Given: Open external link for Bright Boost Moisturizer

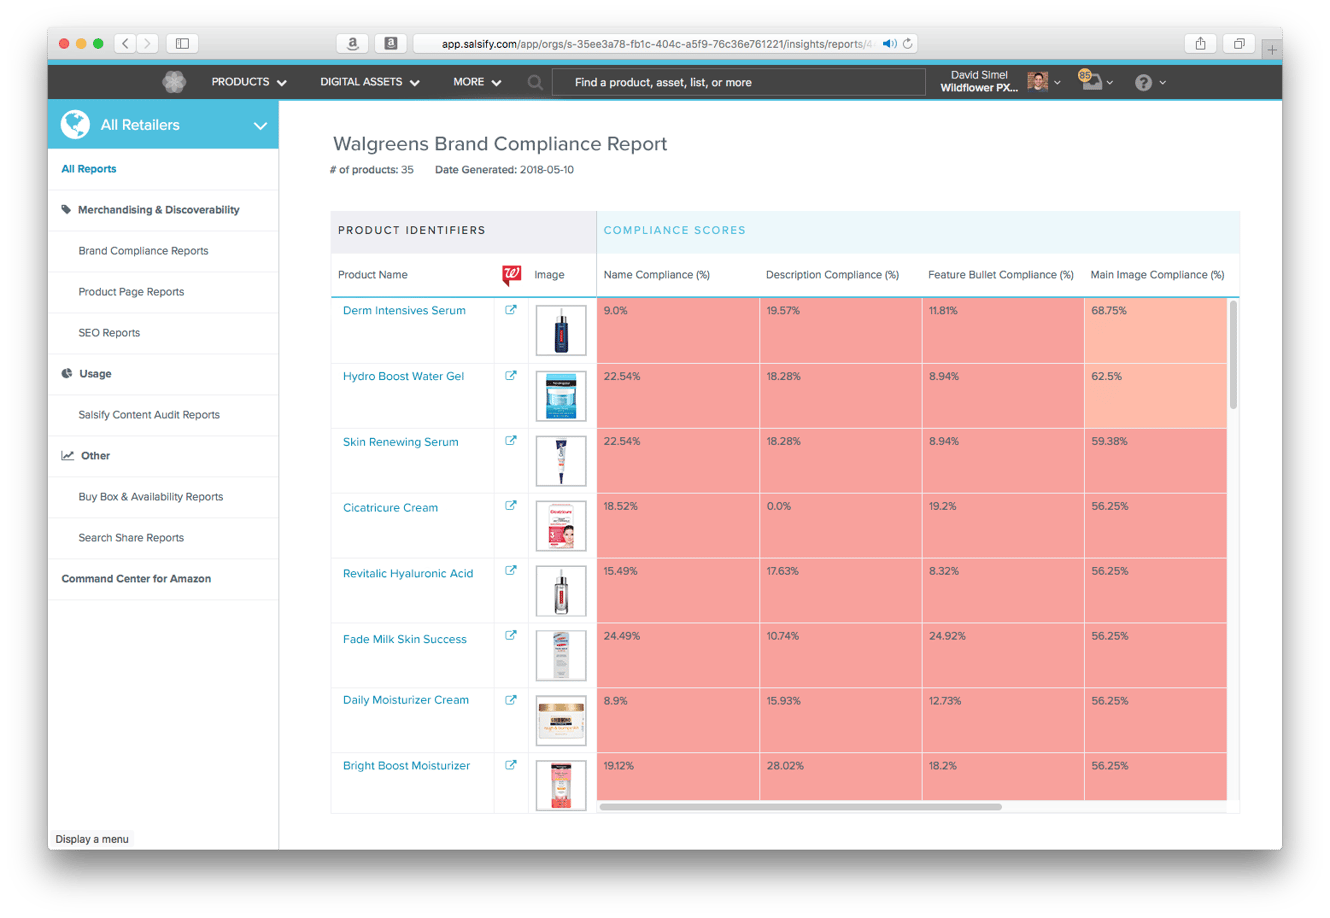Looking at the screenshot, I should click(511, 766).
